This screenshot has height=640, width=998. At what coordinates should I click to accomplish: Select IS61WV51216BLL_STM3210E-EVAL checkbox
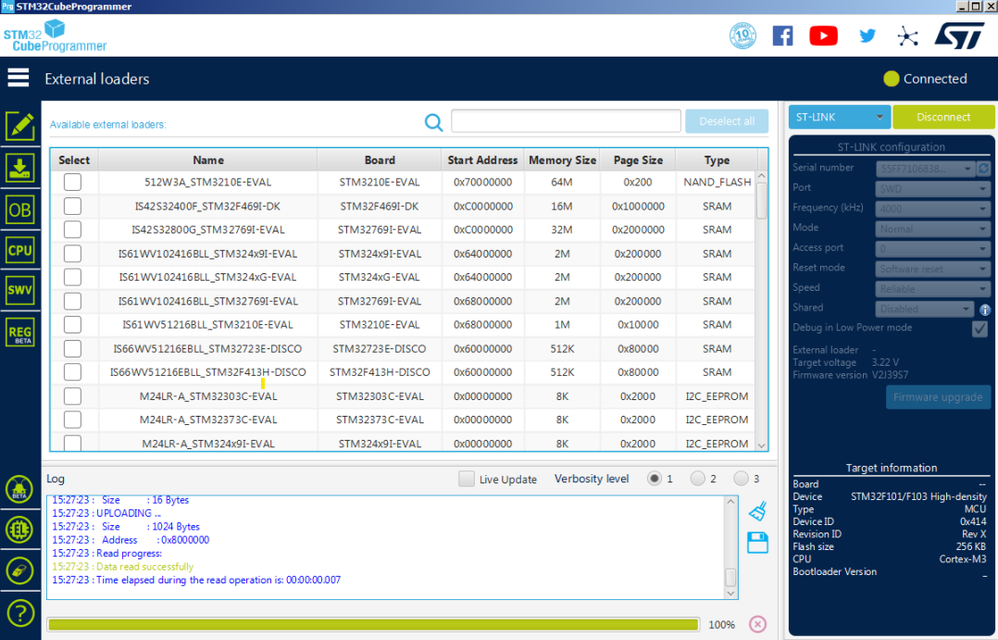[73, 324]
